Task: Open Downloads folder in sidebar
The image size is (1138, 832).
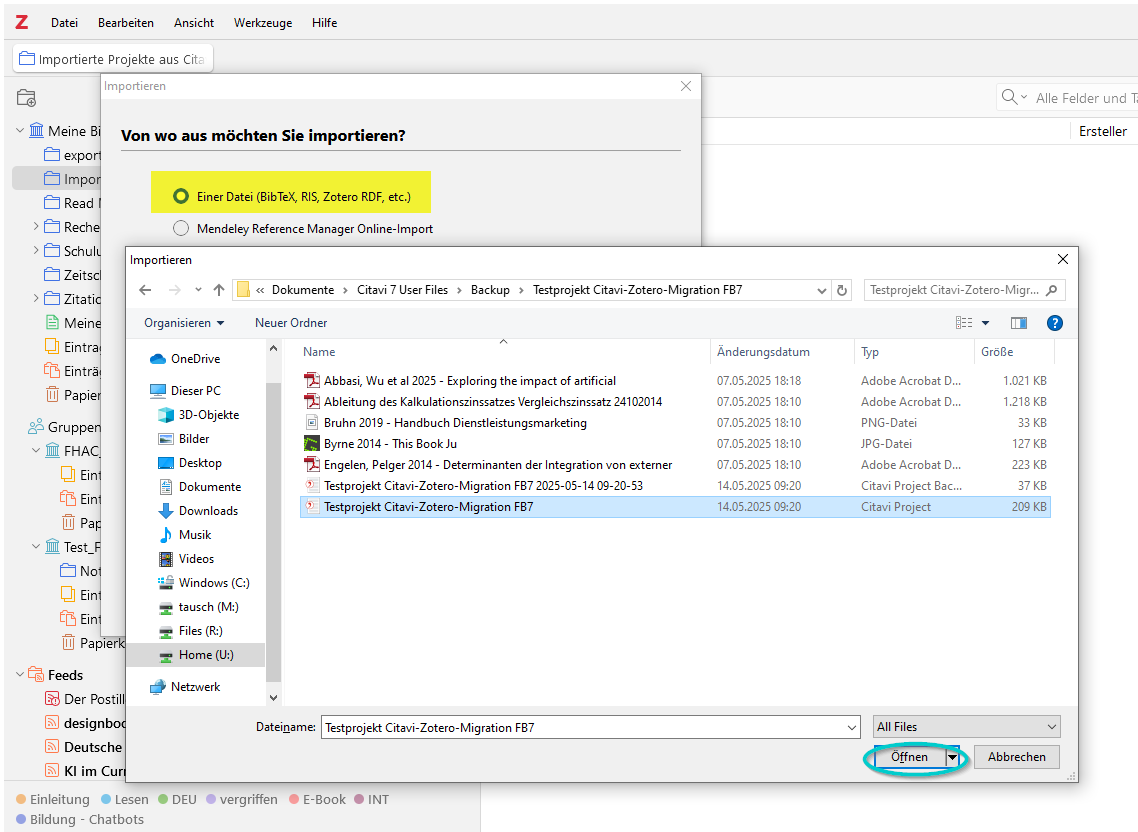Action: [x=198, y=510]
